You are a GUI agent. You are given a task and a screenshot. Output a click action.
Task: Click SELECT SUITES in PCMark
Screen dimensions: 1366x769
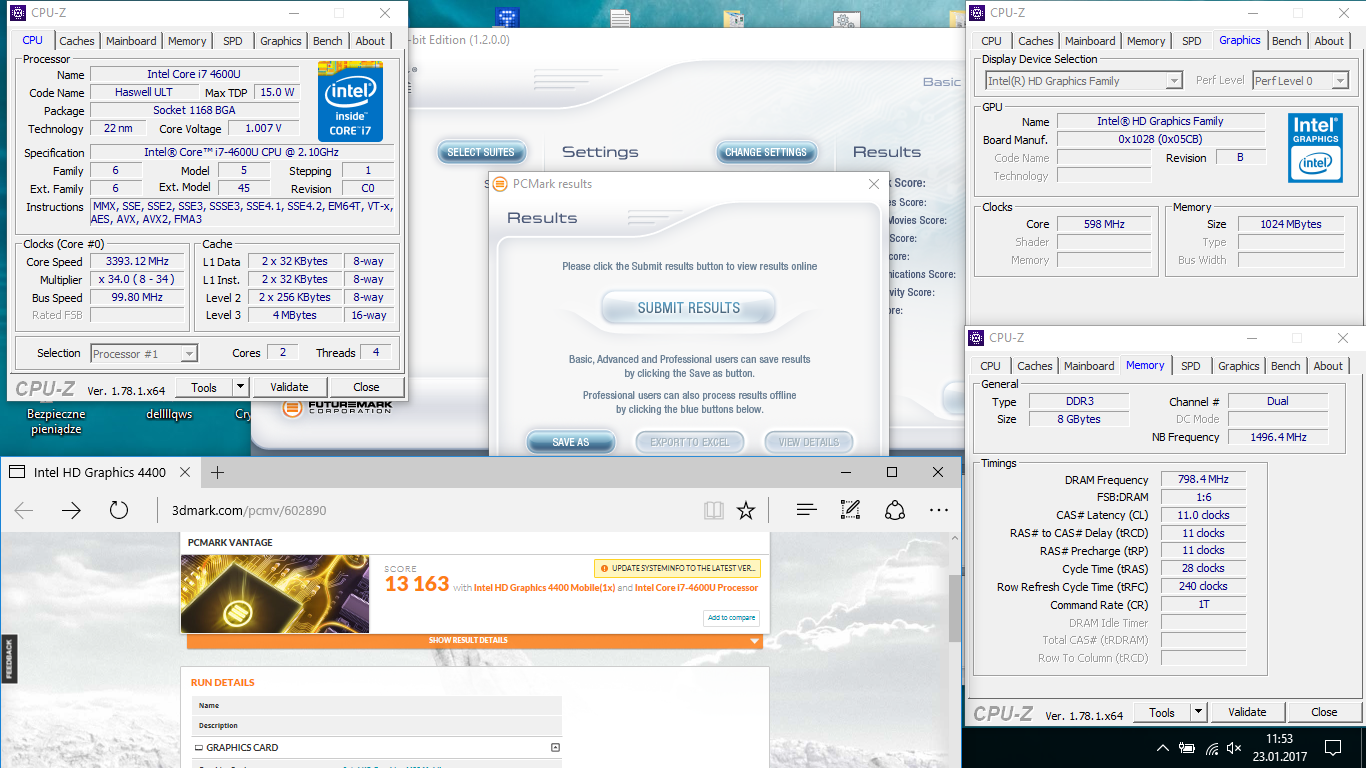pos(481,152)
